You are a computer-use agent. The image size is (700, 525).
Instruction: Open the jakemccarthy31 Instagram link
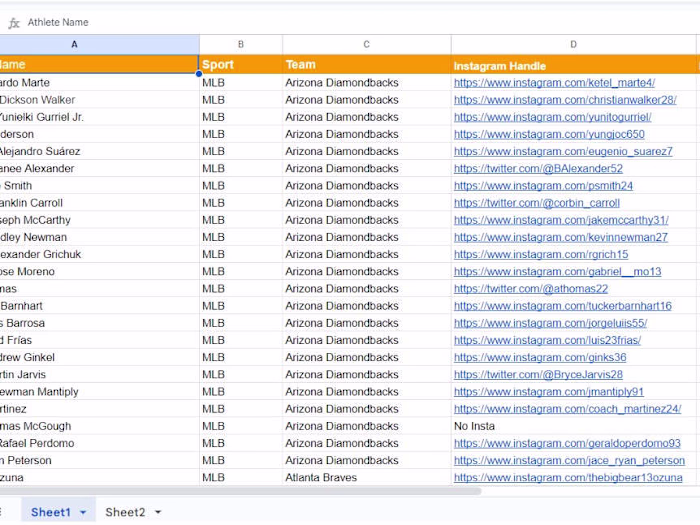(561, 220)
